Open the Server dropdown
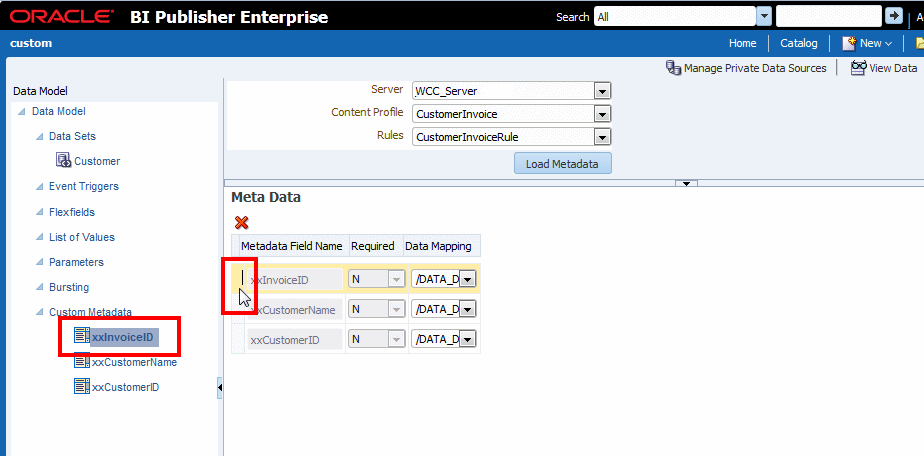This screenshot has width=924, height=456. (602, 91)
